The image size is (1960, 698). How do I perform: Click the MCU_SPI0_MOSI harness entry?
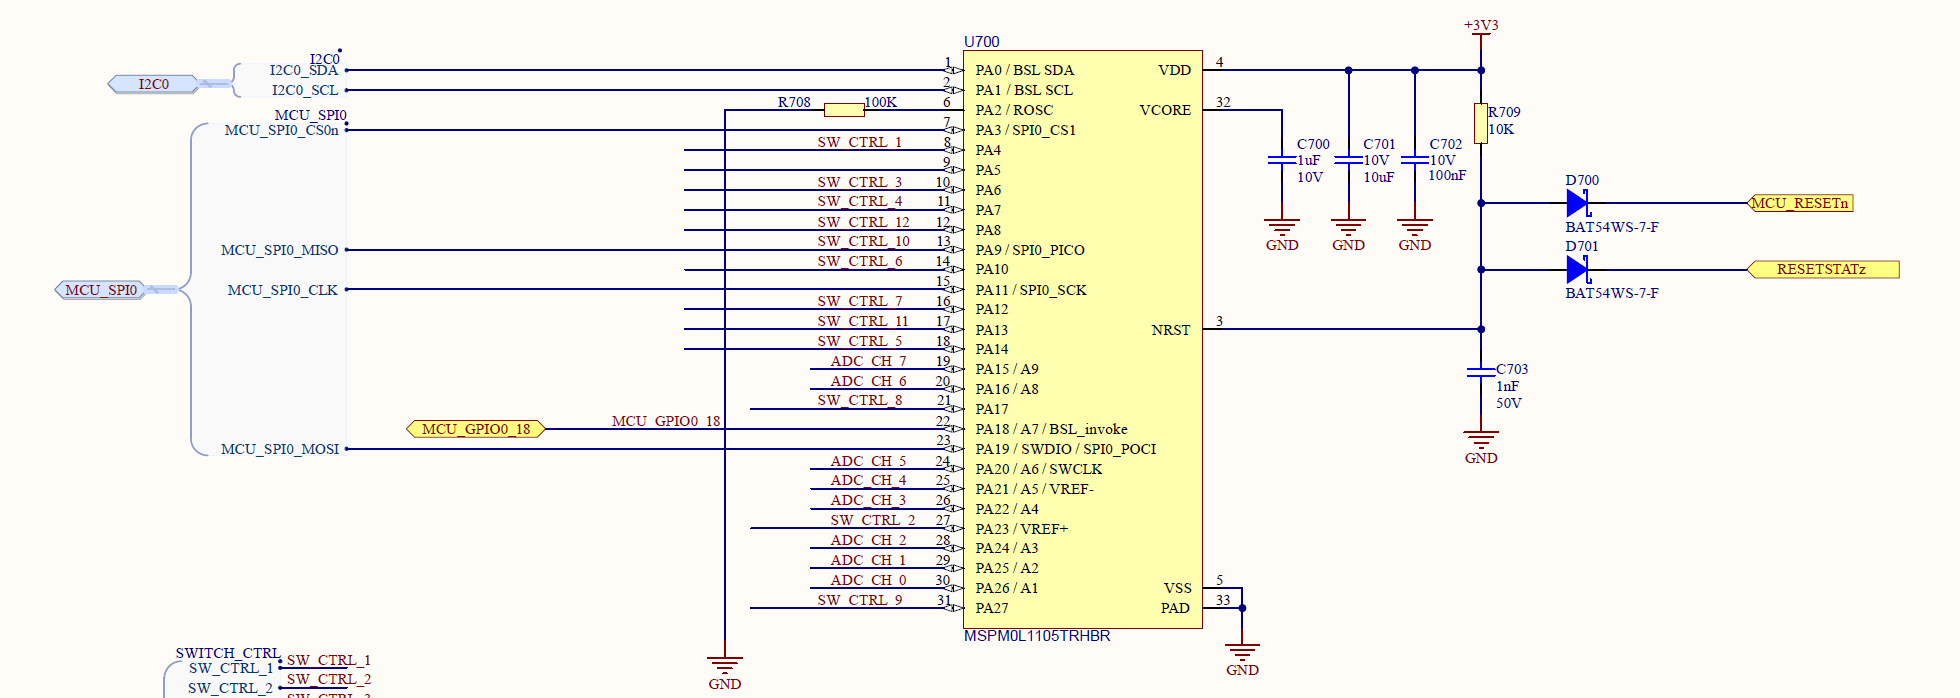(280, 449)
